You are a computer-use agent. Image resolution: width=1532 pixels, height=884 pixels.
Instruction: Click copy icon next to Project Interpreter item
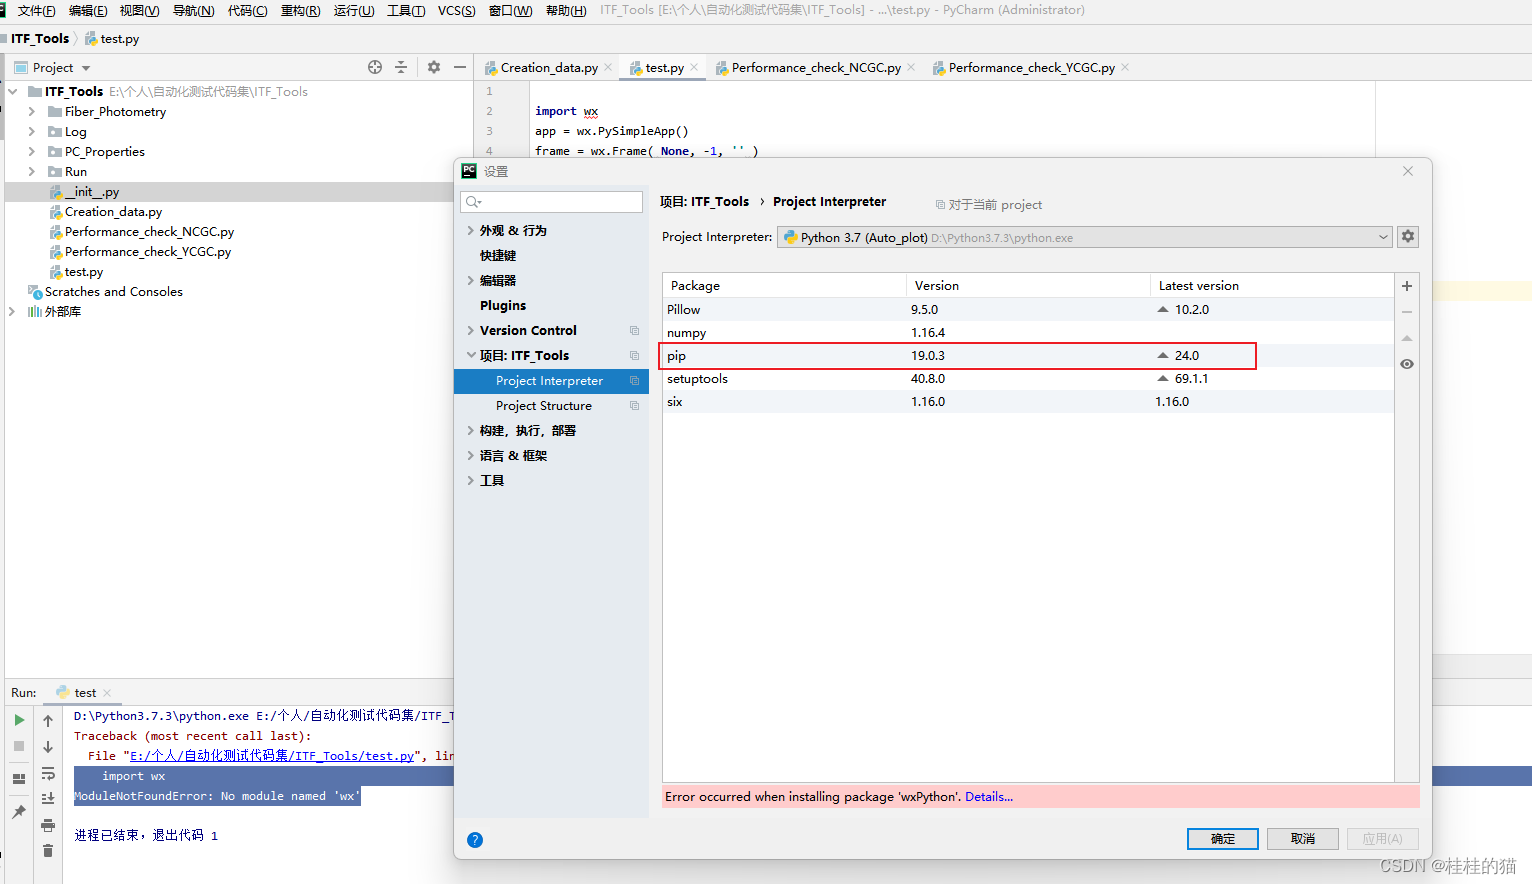pos(634,381)
